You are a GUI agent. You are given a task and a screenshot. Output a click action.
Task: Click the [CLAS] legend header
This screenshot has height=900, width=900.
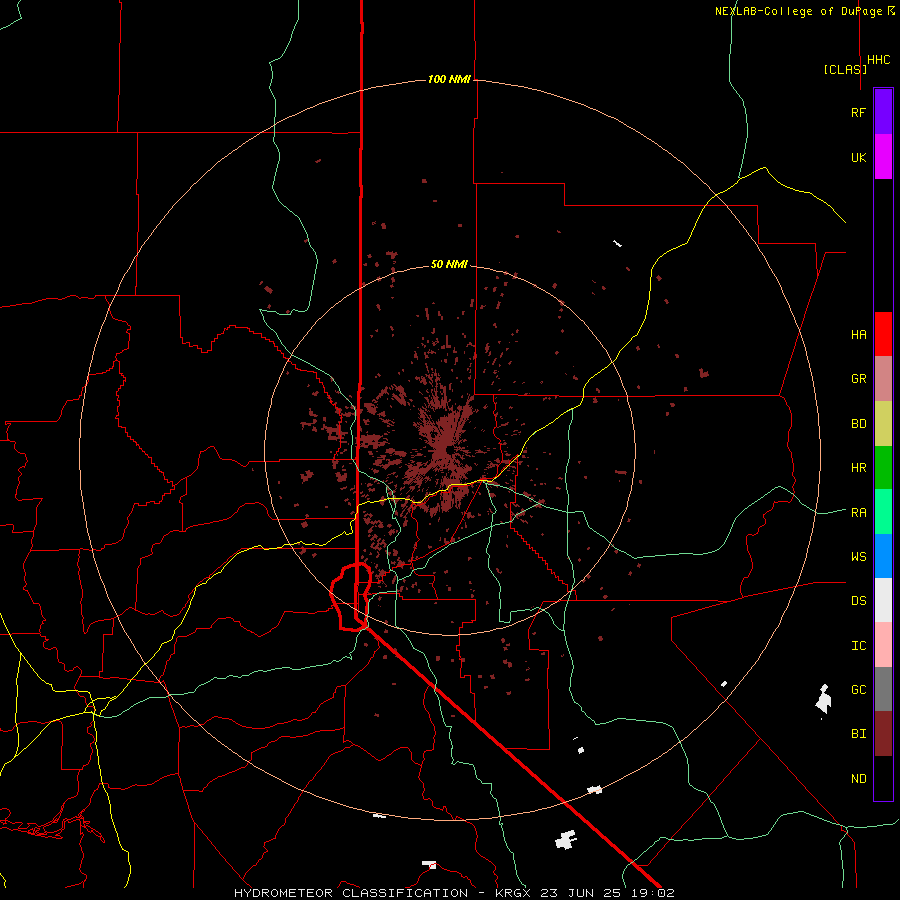click(x=845, y=69)
